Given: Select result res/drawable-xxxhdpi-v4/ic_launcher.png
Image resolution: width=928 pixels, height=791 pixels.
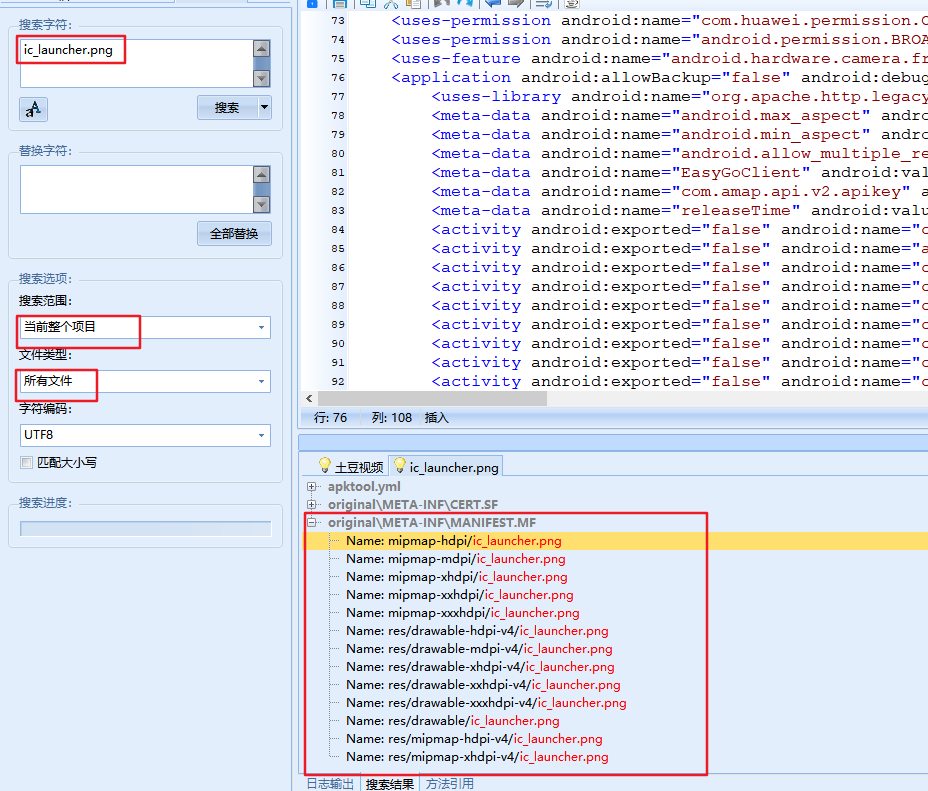Looking at the screenshot, I should point(486,703).
